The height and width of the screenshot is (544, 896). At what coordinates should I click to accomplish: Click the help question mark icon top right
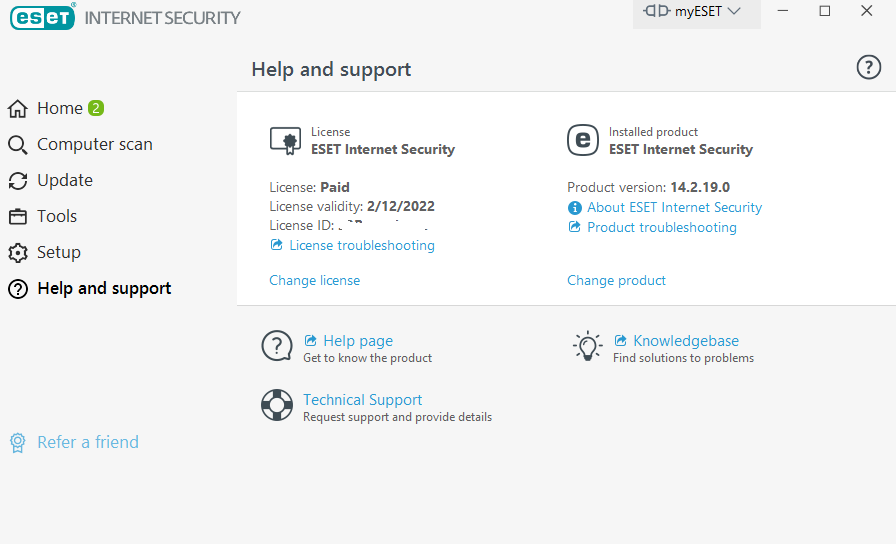tap(868, 67)
